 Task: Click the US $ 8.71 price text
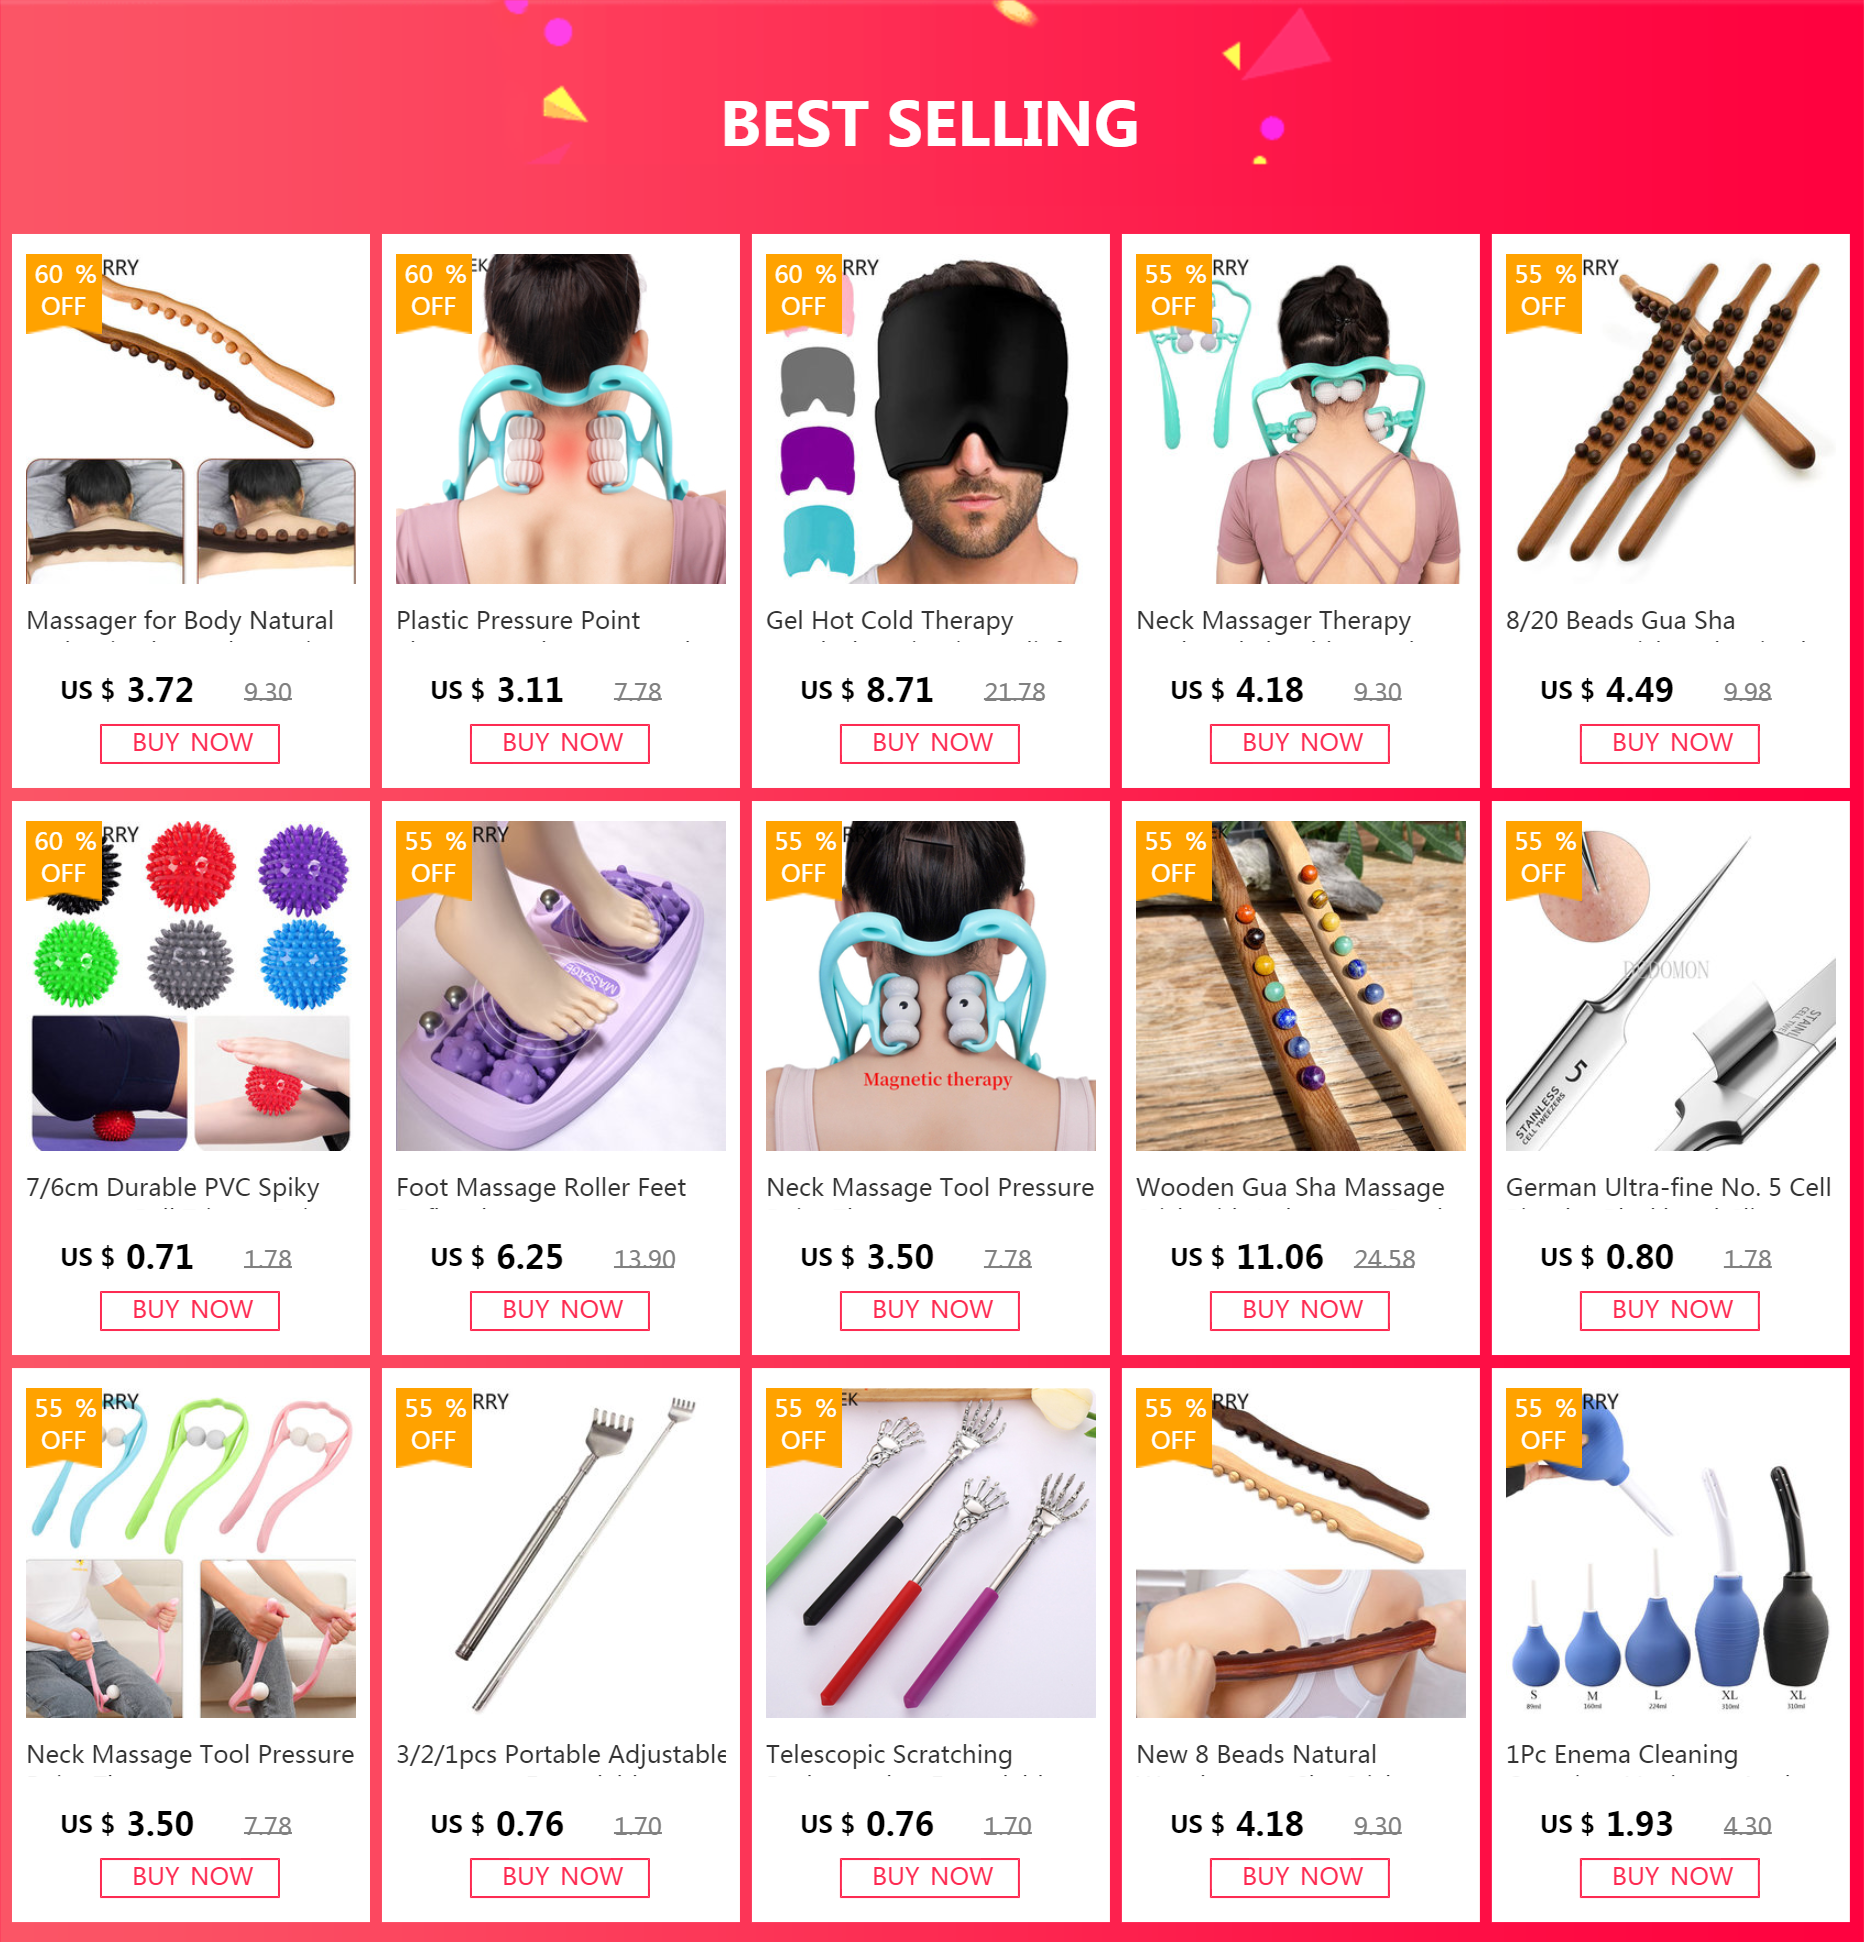pos(866,690)
